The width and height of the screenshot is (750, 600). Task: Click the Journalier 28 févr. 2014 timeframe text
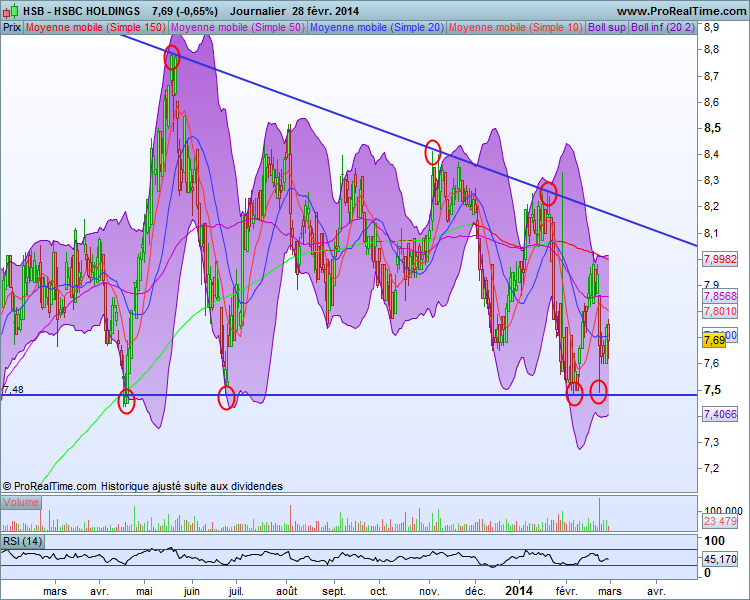294,11
